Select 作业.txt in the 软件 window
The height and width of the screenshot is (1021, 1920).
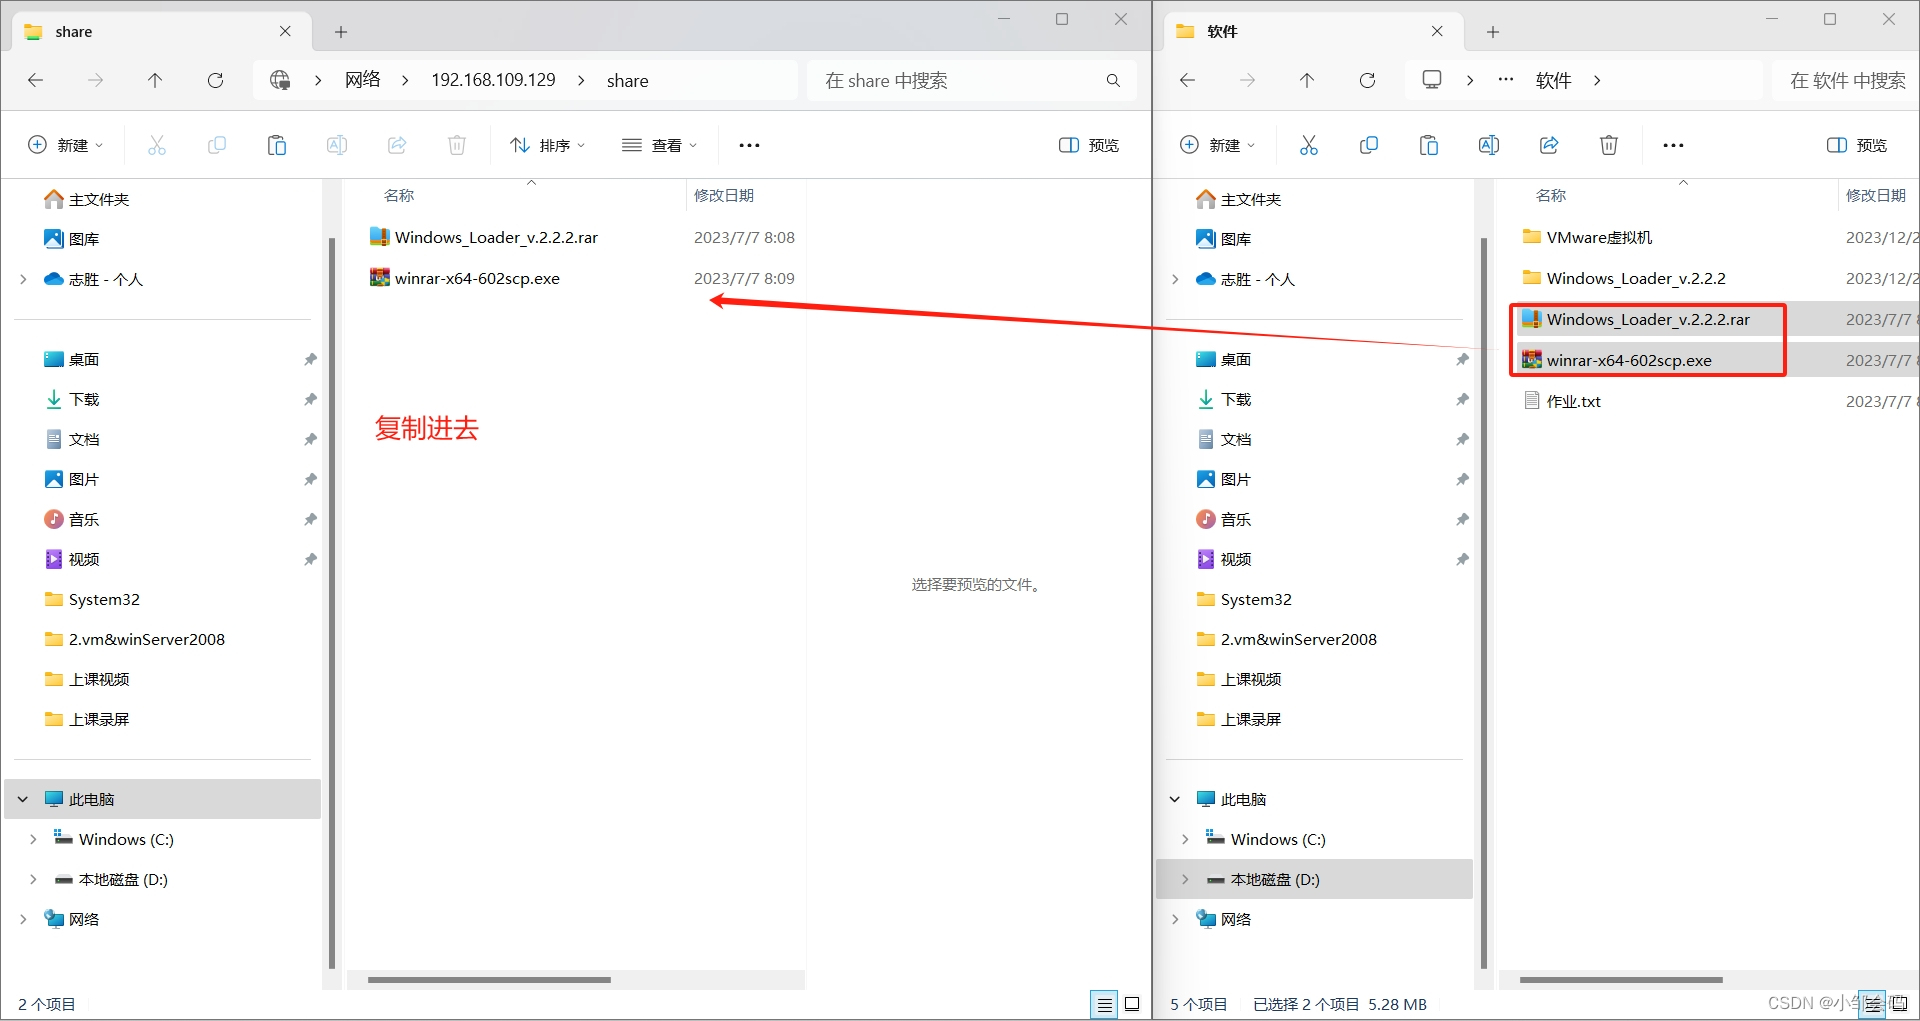tap(1573, 401)
